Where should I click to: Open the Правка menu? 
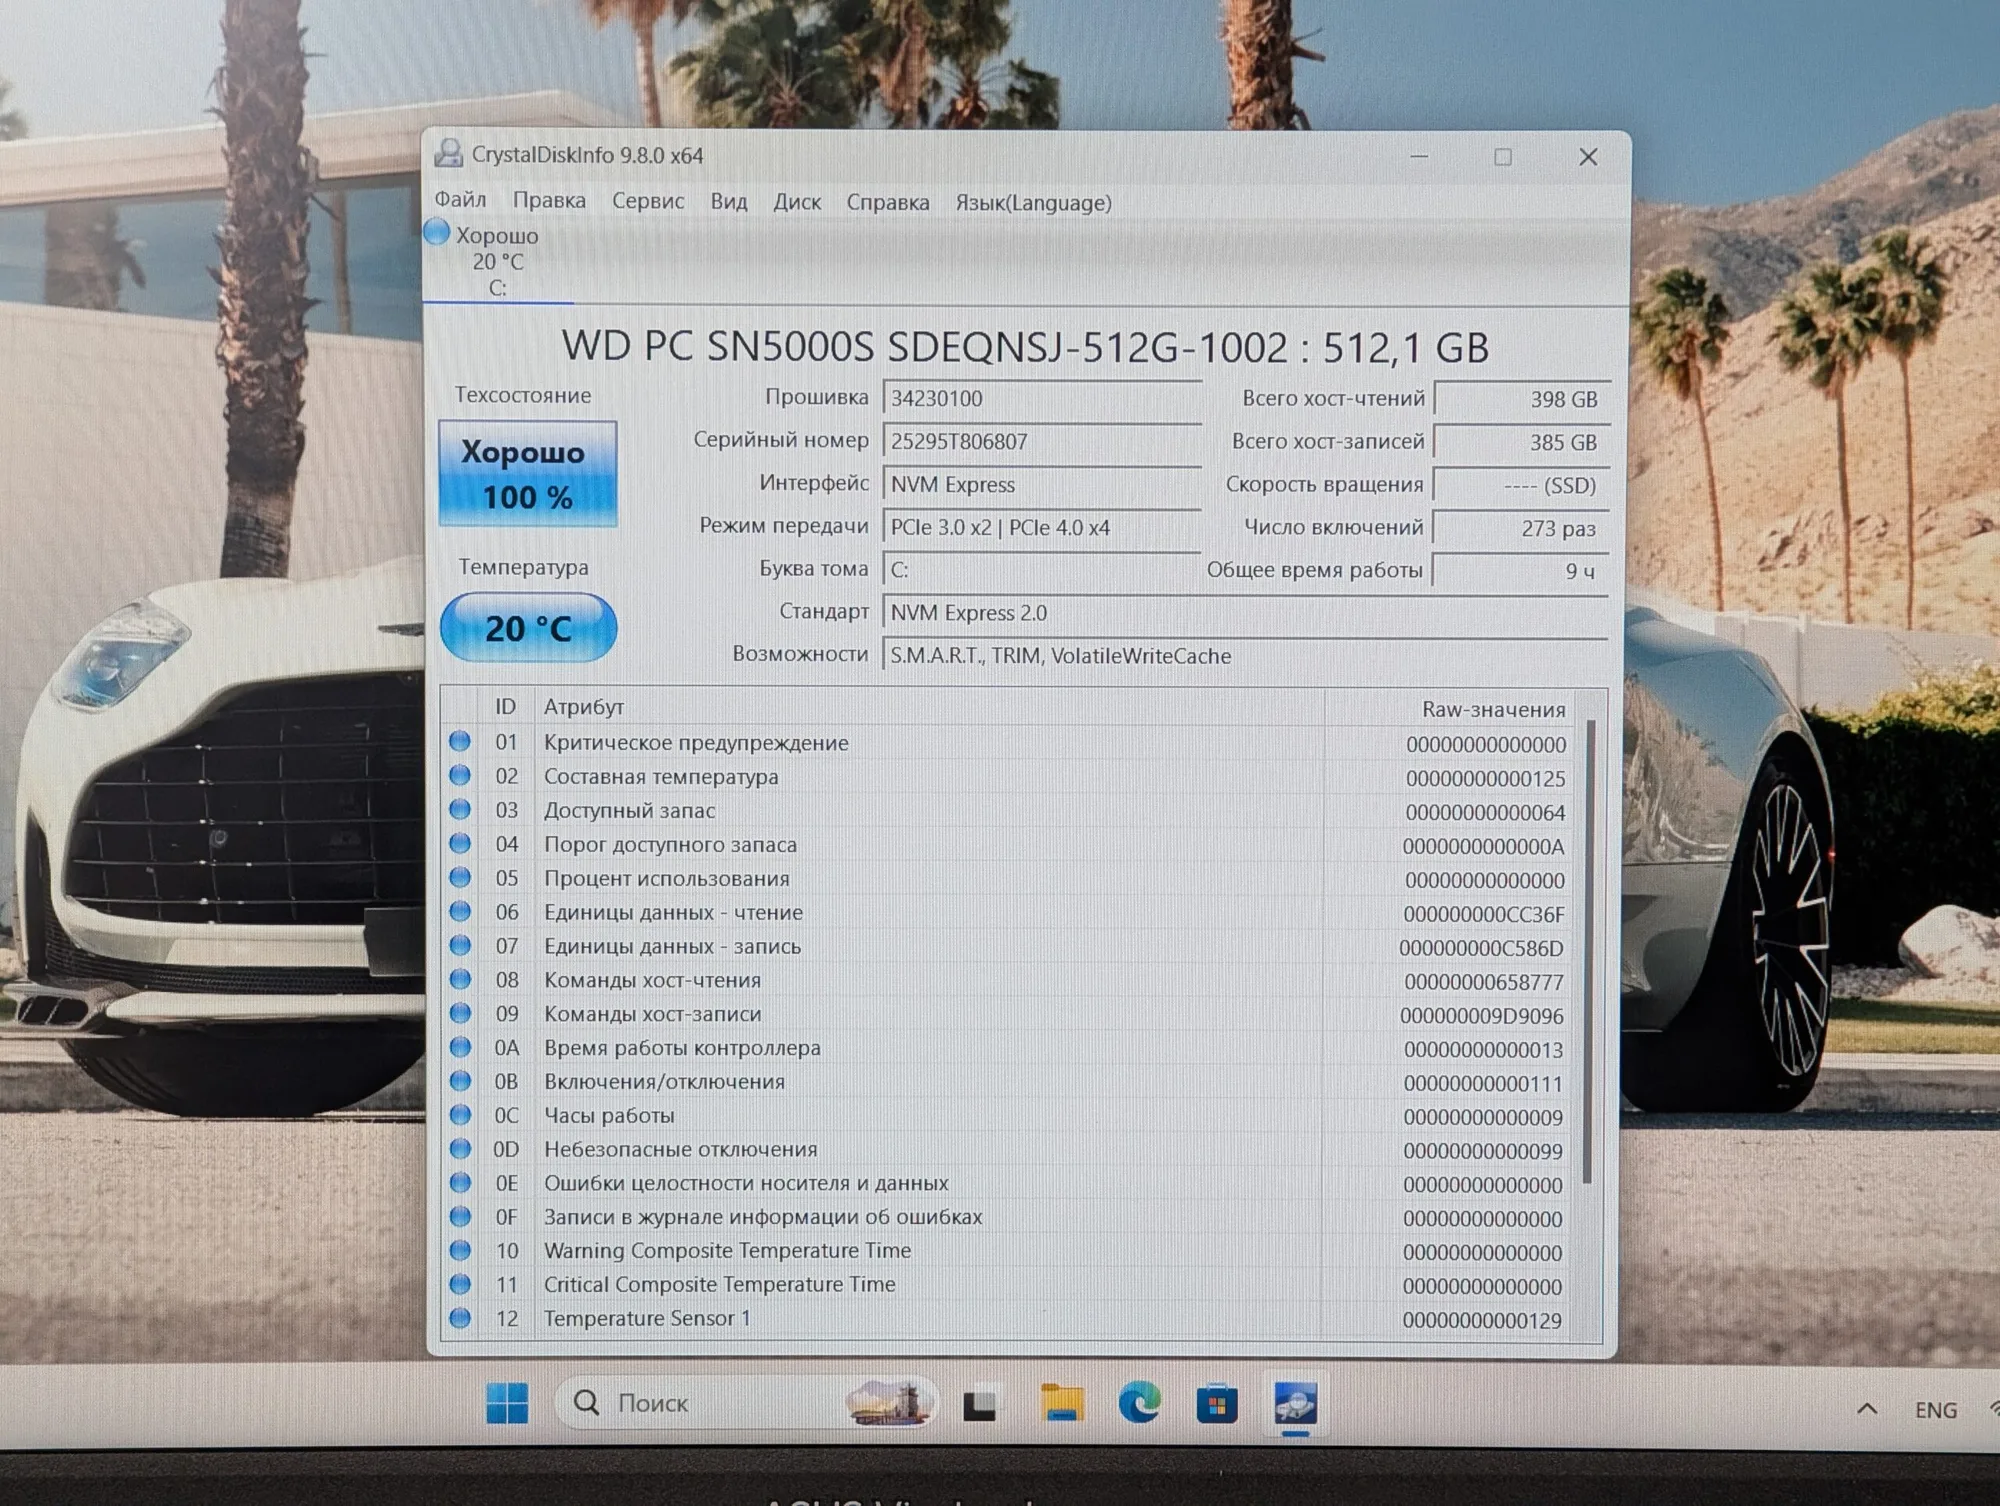click(x=549, y=201)
